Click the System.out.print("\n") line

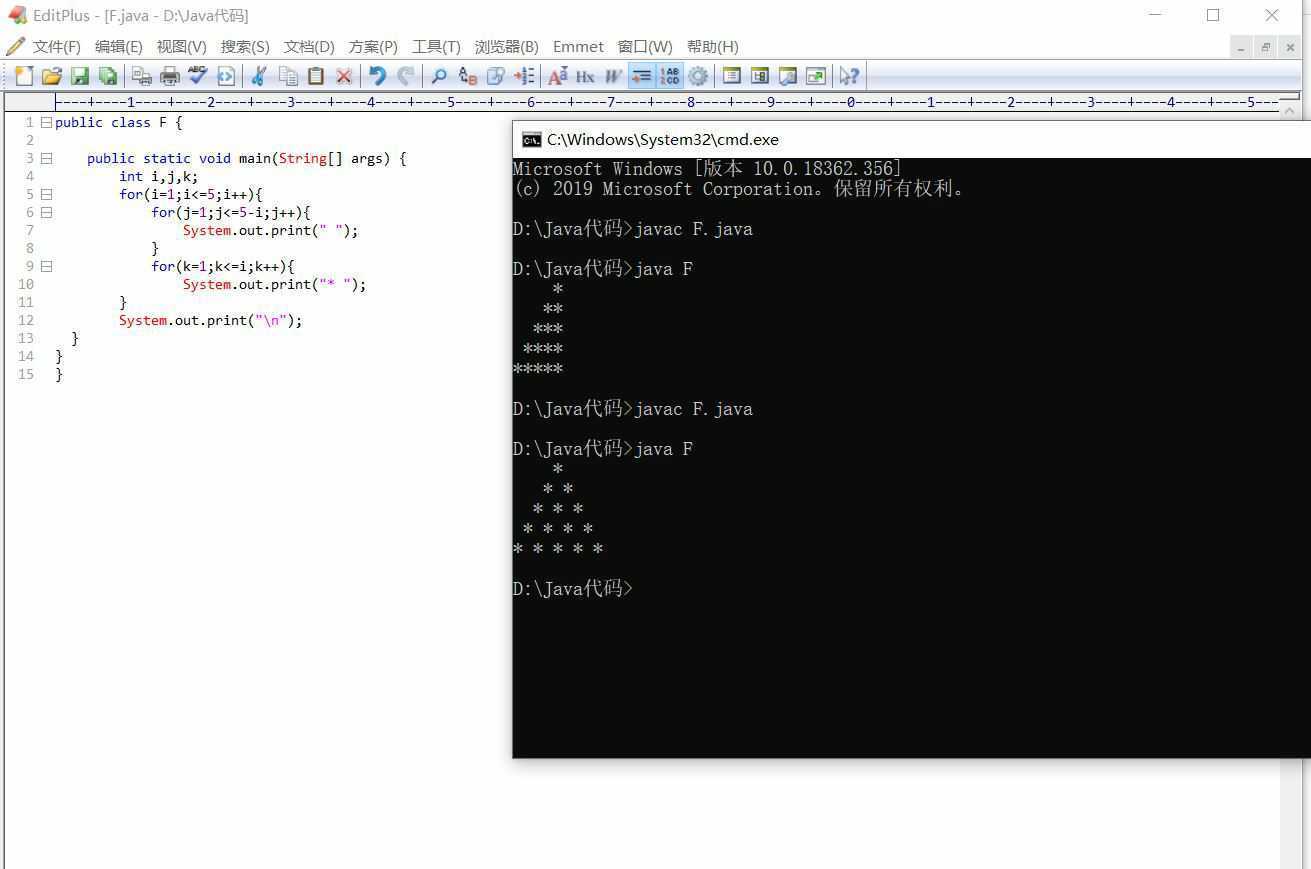click(x=210, y=320)
